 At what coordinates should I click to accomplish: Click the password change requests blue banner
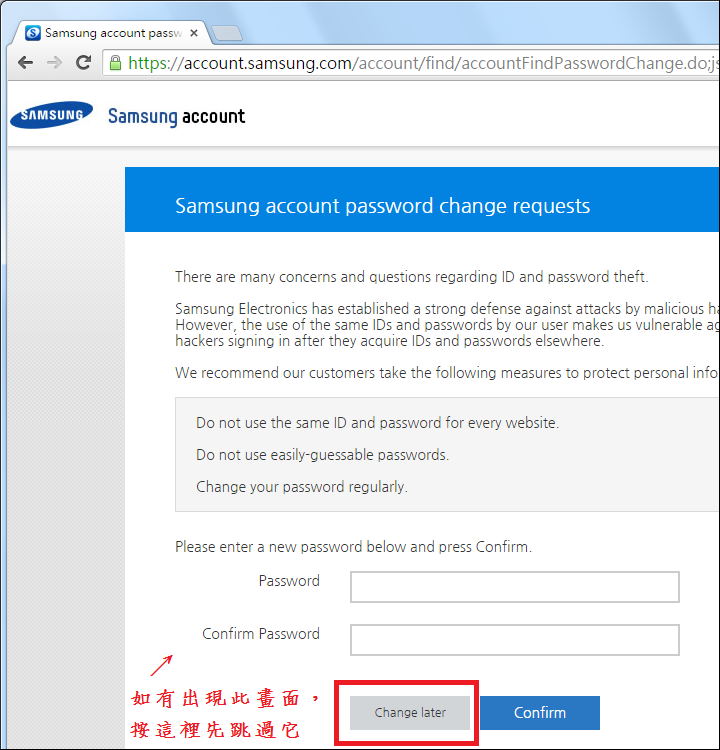coord(422,199)
